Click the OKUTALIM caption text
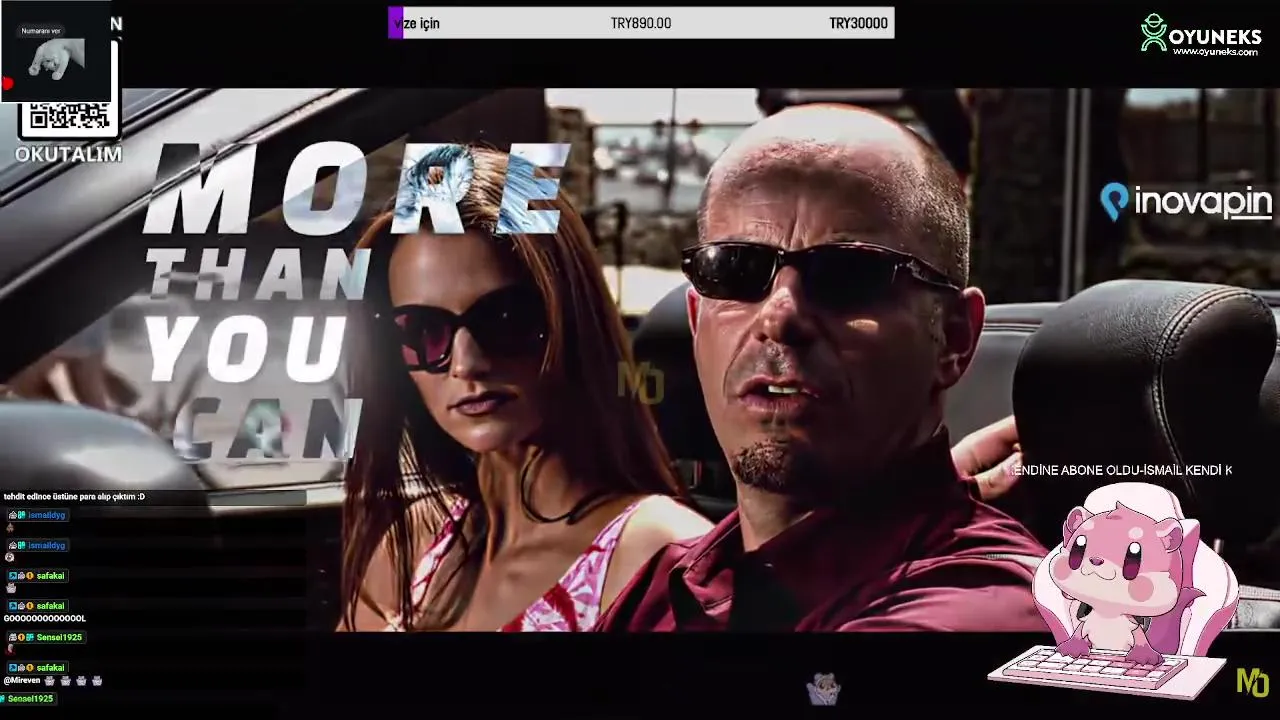 pos(68,154)
